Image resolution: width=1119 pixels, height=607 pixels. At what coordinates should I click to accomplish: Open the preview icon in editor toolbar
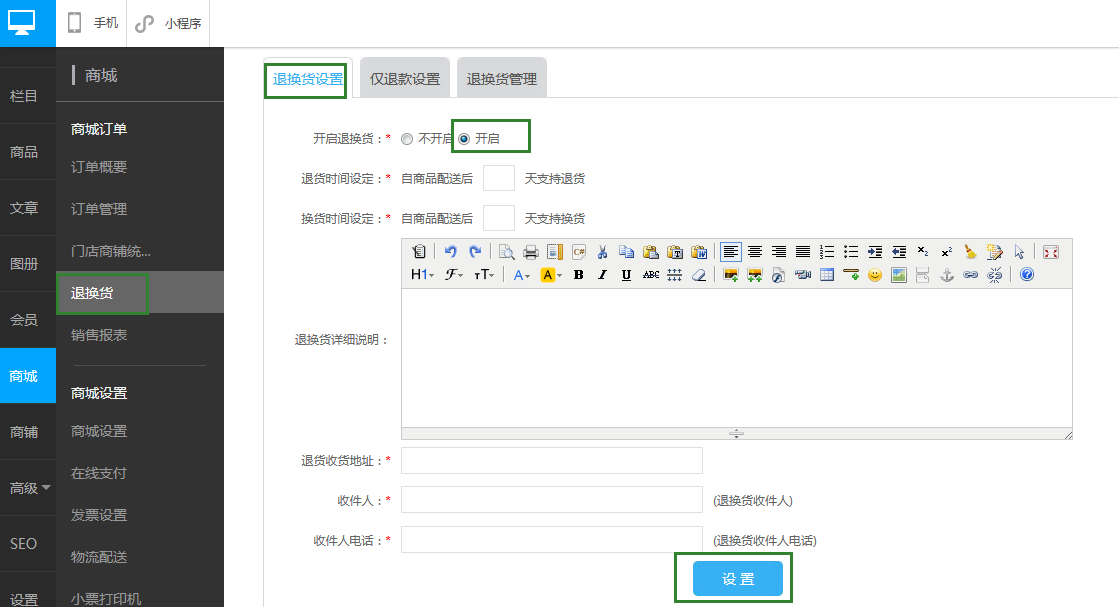click(506, 252)
